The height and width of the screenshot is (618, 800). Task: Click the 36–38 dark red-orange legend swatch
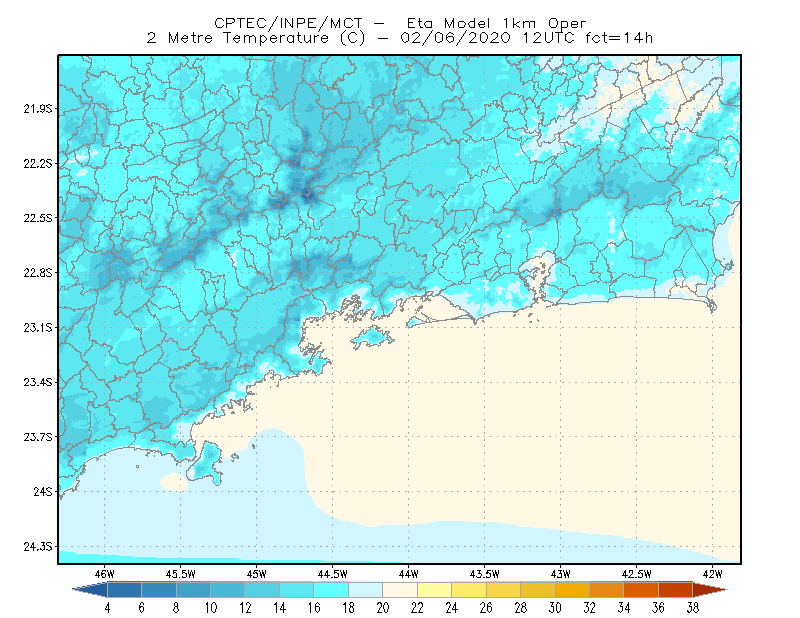coord(676,590)
